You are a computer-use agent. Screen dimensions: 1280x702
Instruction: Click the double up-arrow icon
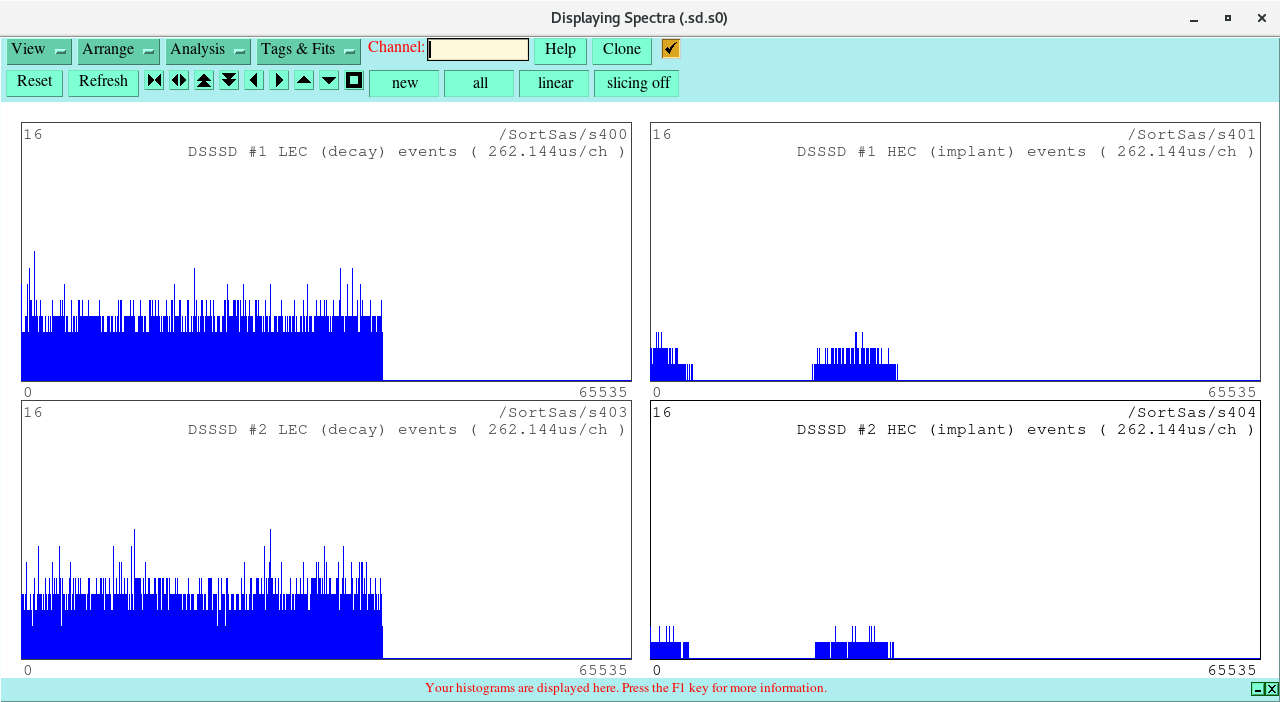(x=204, y=81)
